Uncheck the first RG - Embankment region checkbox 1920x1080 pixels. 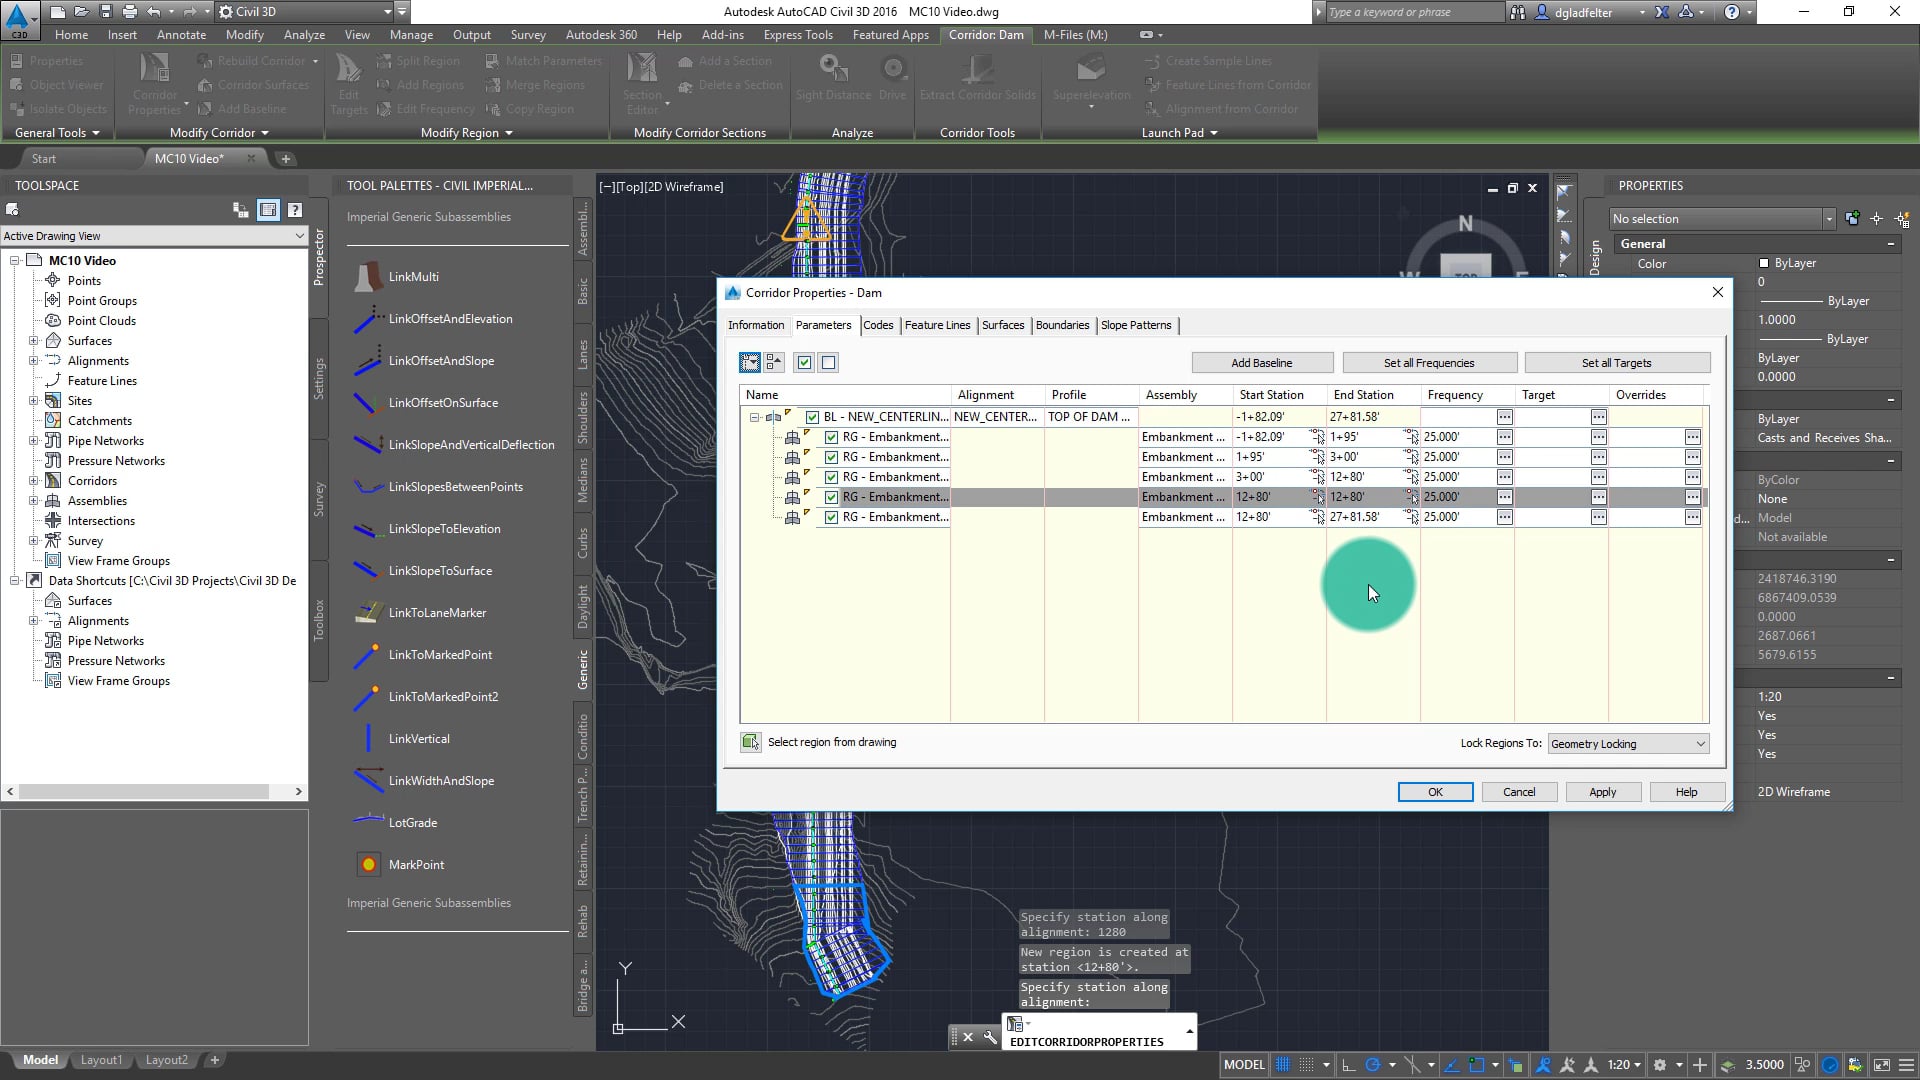point(831,437)
